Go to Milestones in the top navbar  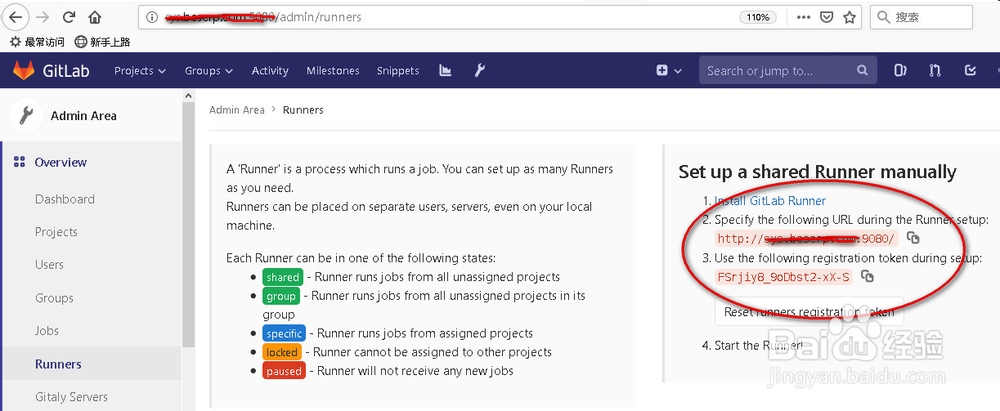click(x=333, y=71)
